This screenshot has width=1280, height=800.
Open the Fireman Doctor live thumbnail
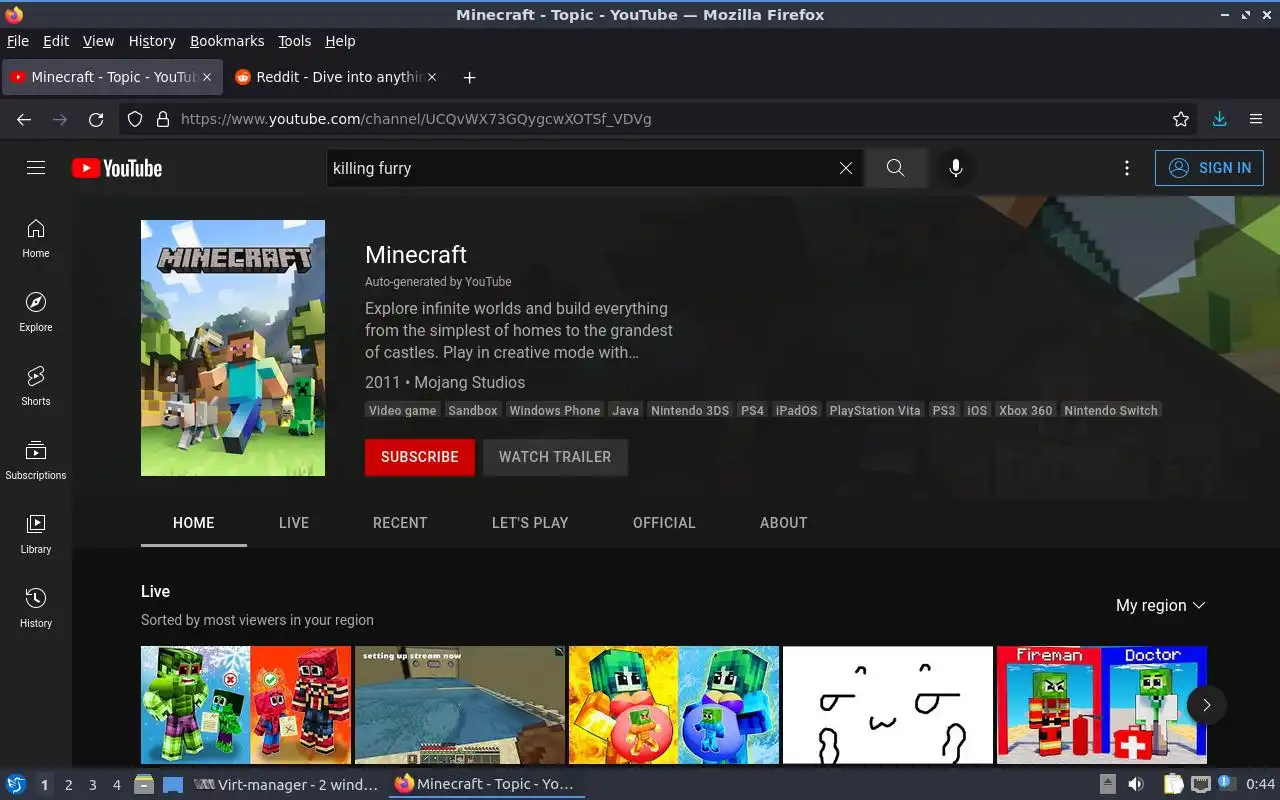1102,705
